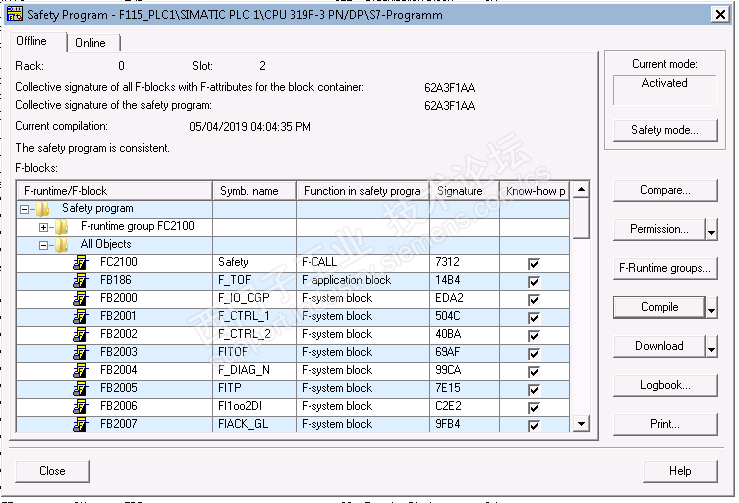Screen dimensions: 739x503
Task: Click the F-blocks list scrollbar thumb
Action: coord(581,218)
